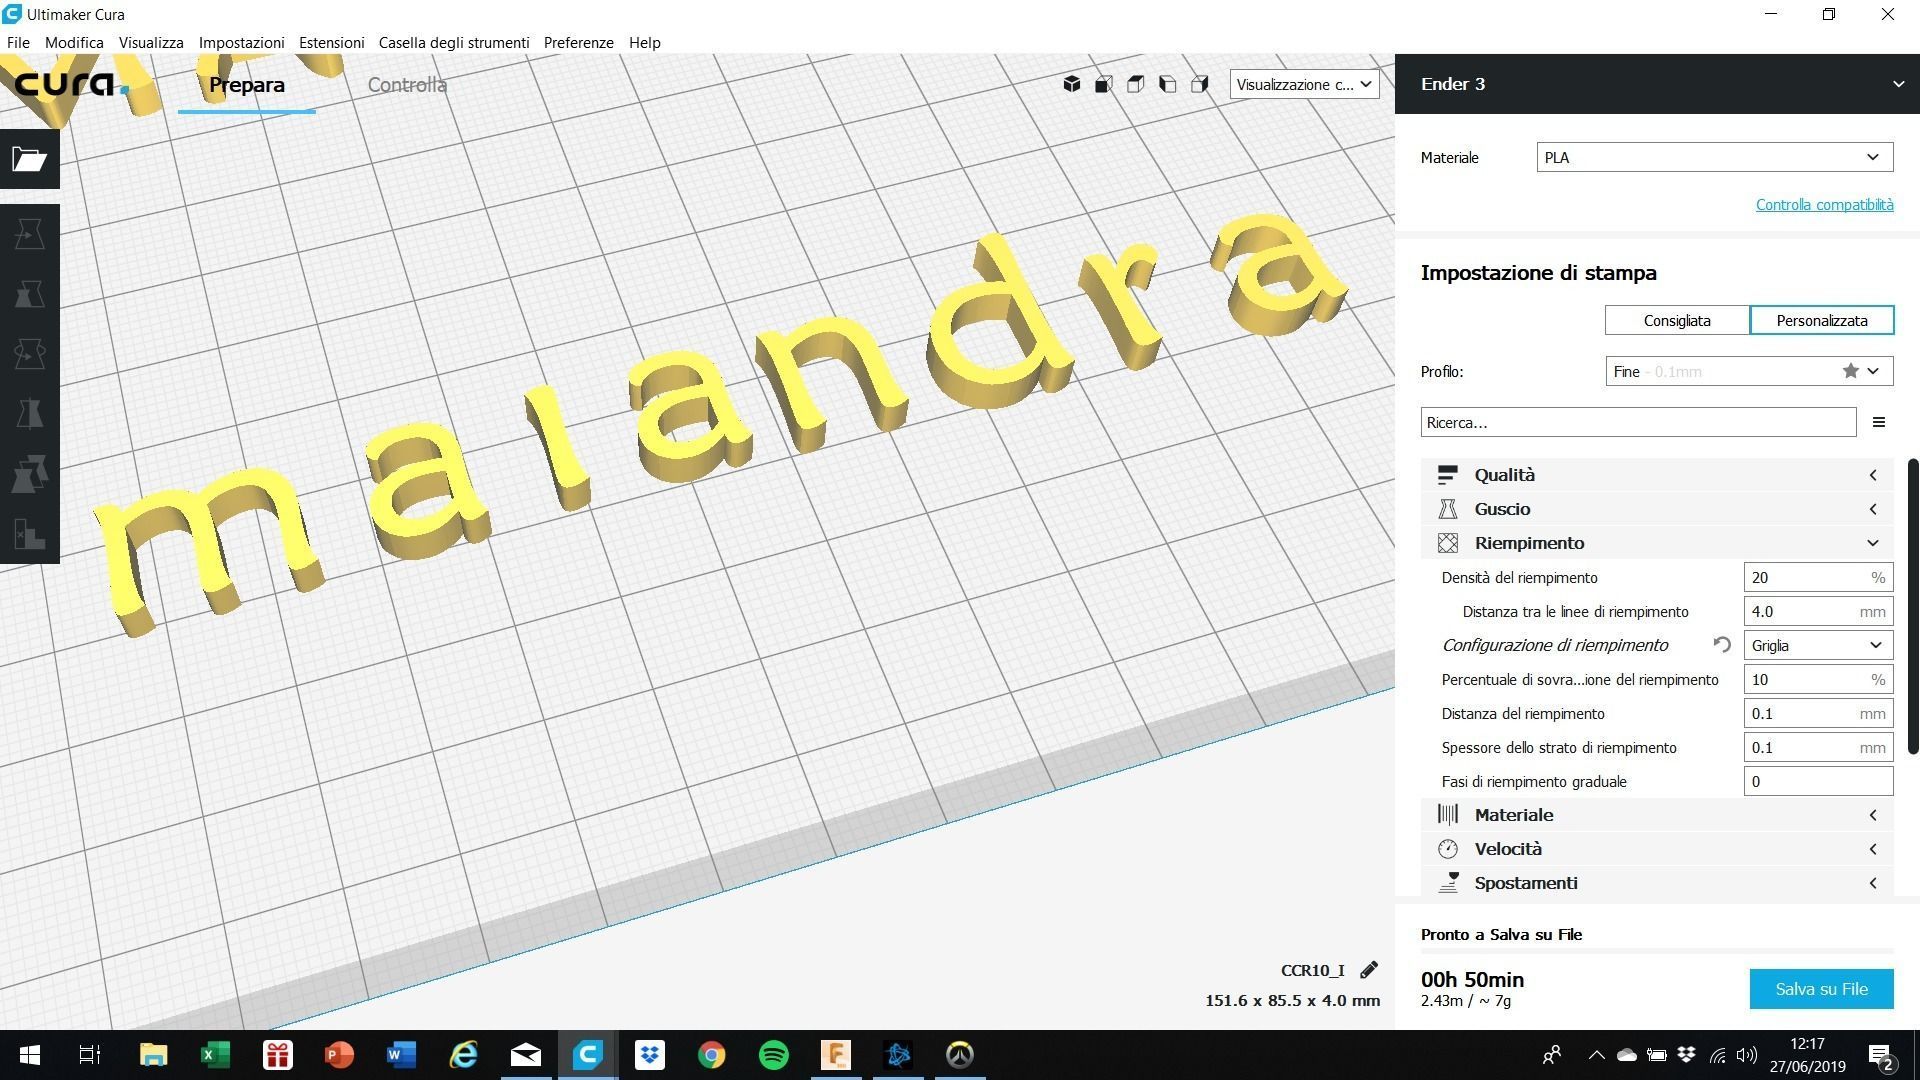This screenshot has height=1080, width=1920.
Task: Open the settings visibility hamburger menu
Action: coord(1879,422)
